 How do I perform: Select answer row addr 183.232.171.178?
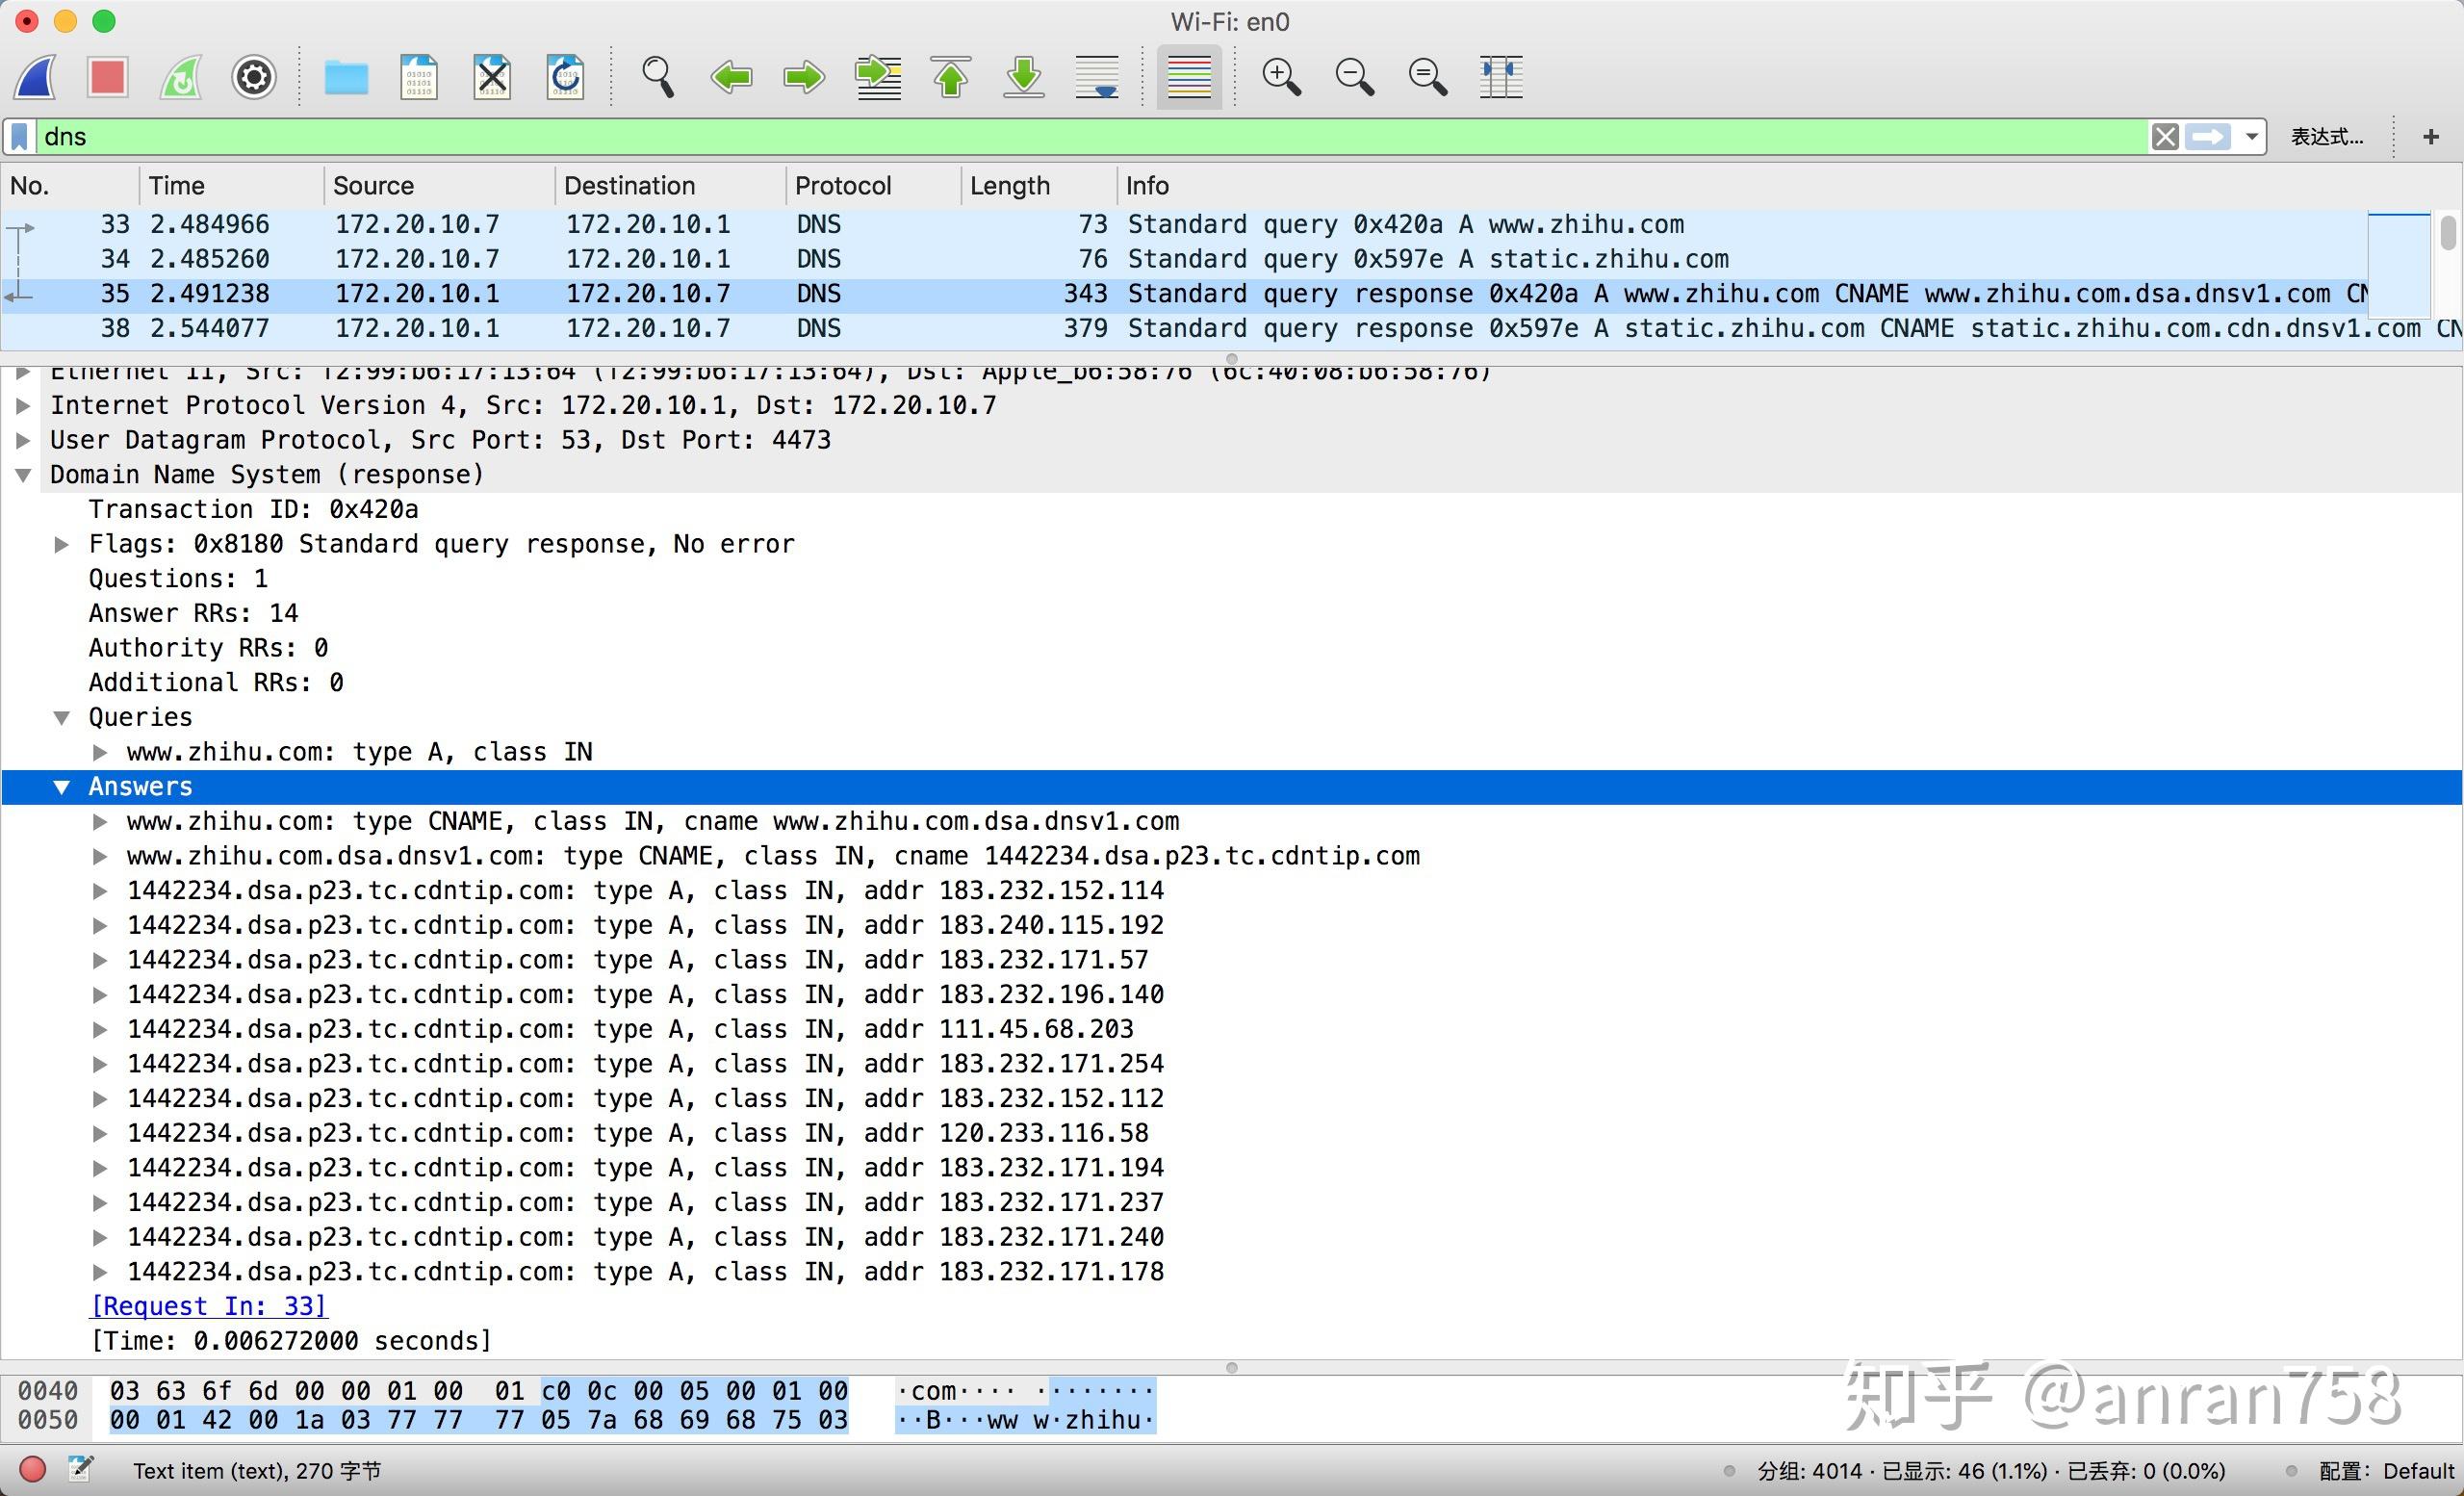(1232, 1272)
